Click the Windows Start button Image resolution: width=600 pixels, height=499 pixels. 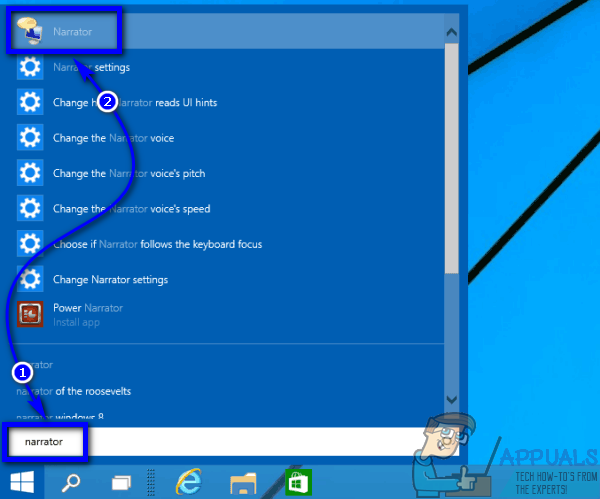coord(22,481)
